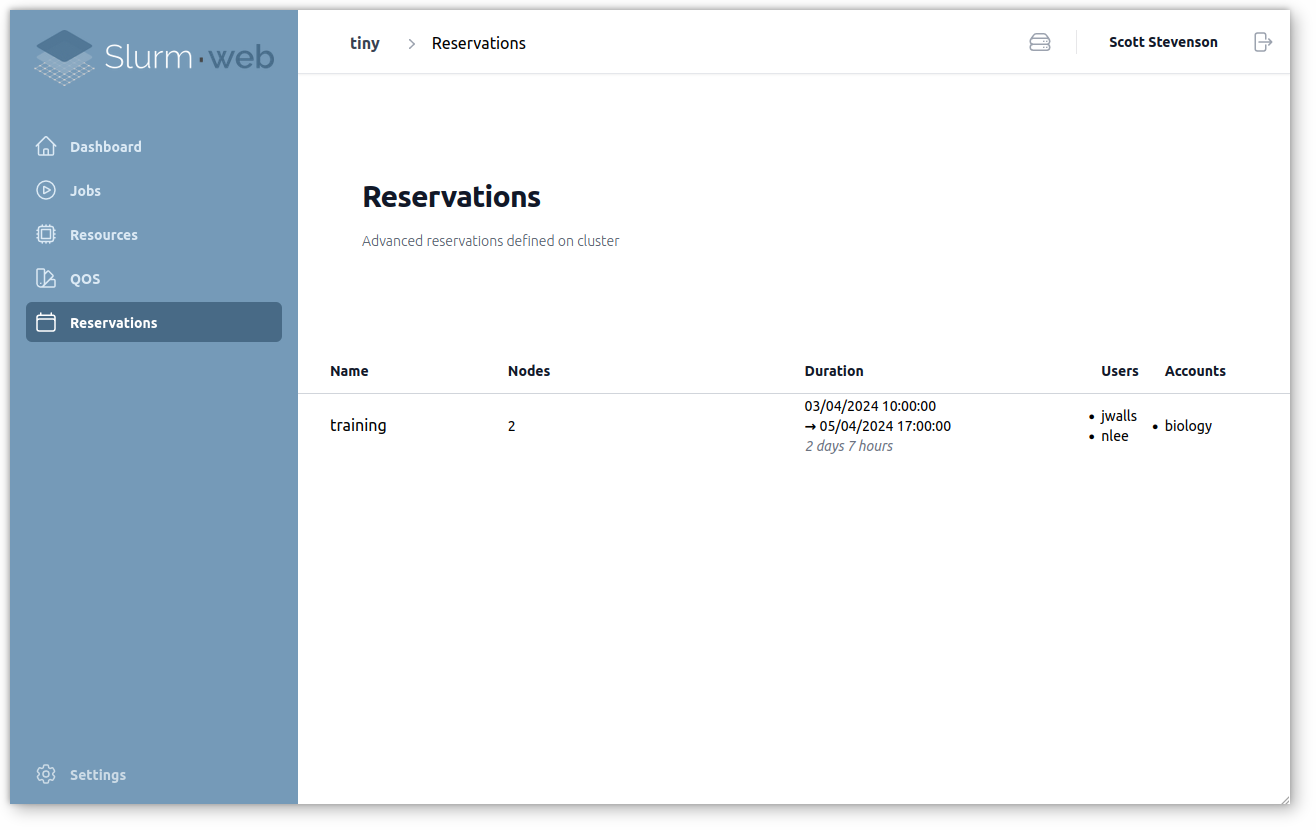Click user nlee
Viewport: 1316px width, 830px height.
click(x=1115, y=436)
